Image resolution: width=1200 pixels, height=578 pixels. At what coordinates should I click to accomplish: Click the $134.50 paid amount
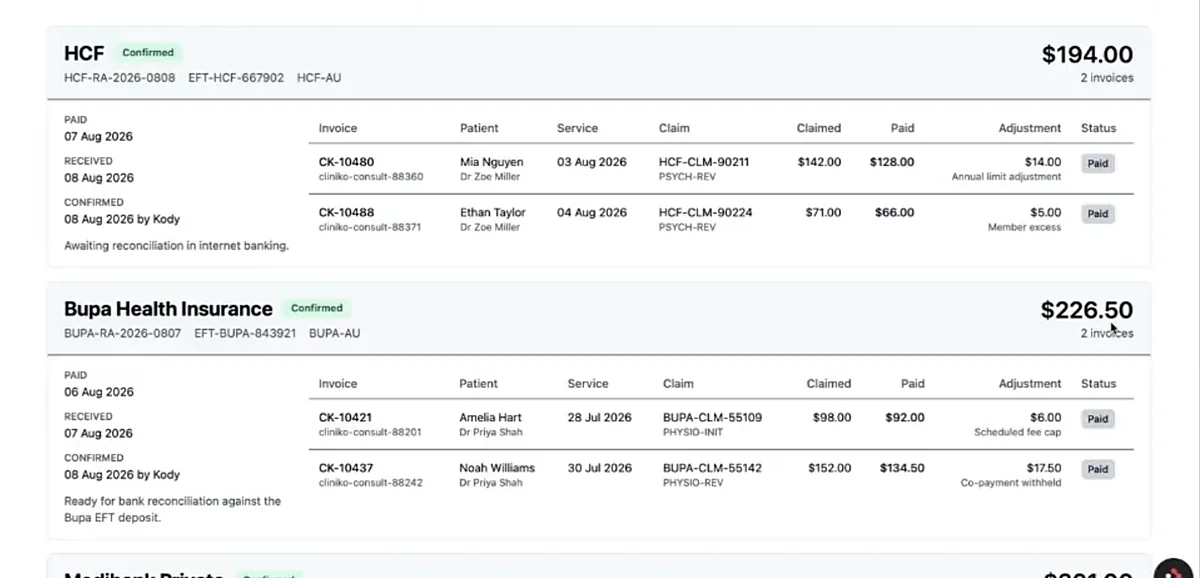pos(902,467)
